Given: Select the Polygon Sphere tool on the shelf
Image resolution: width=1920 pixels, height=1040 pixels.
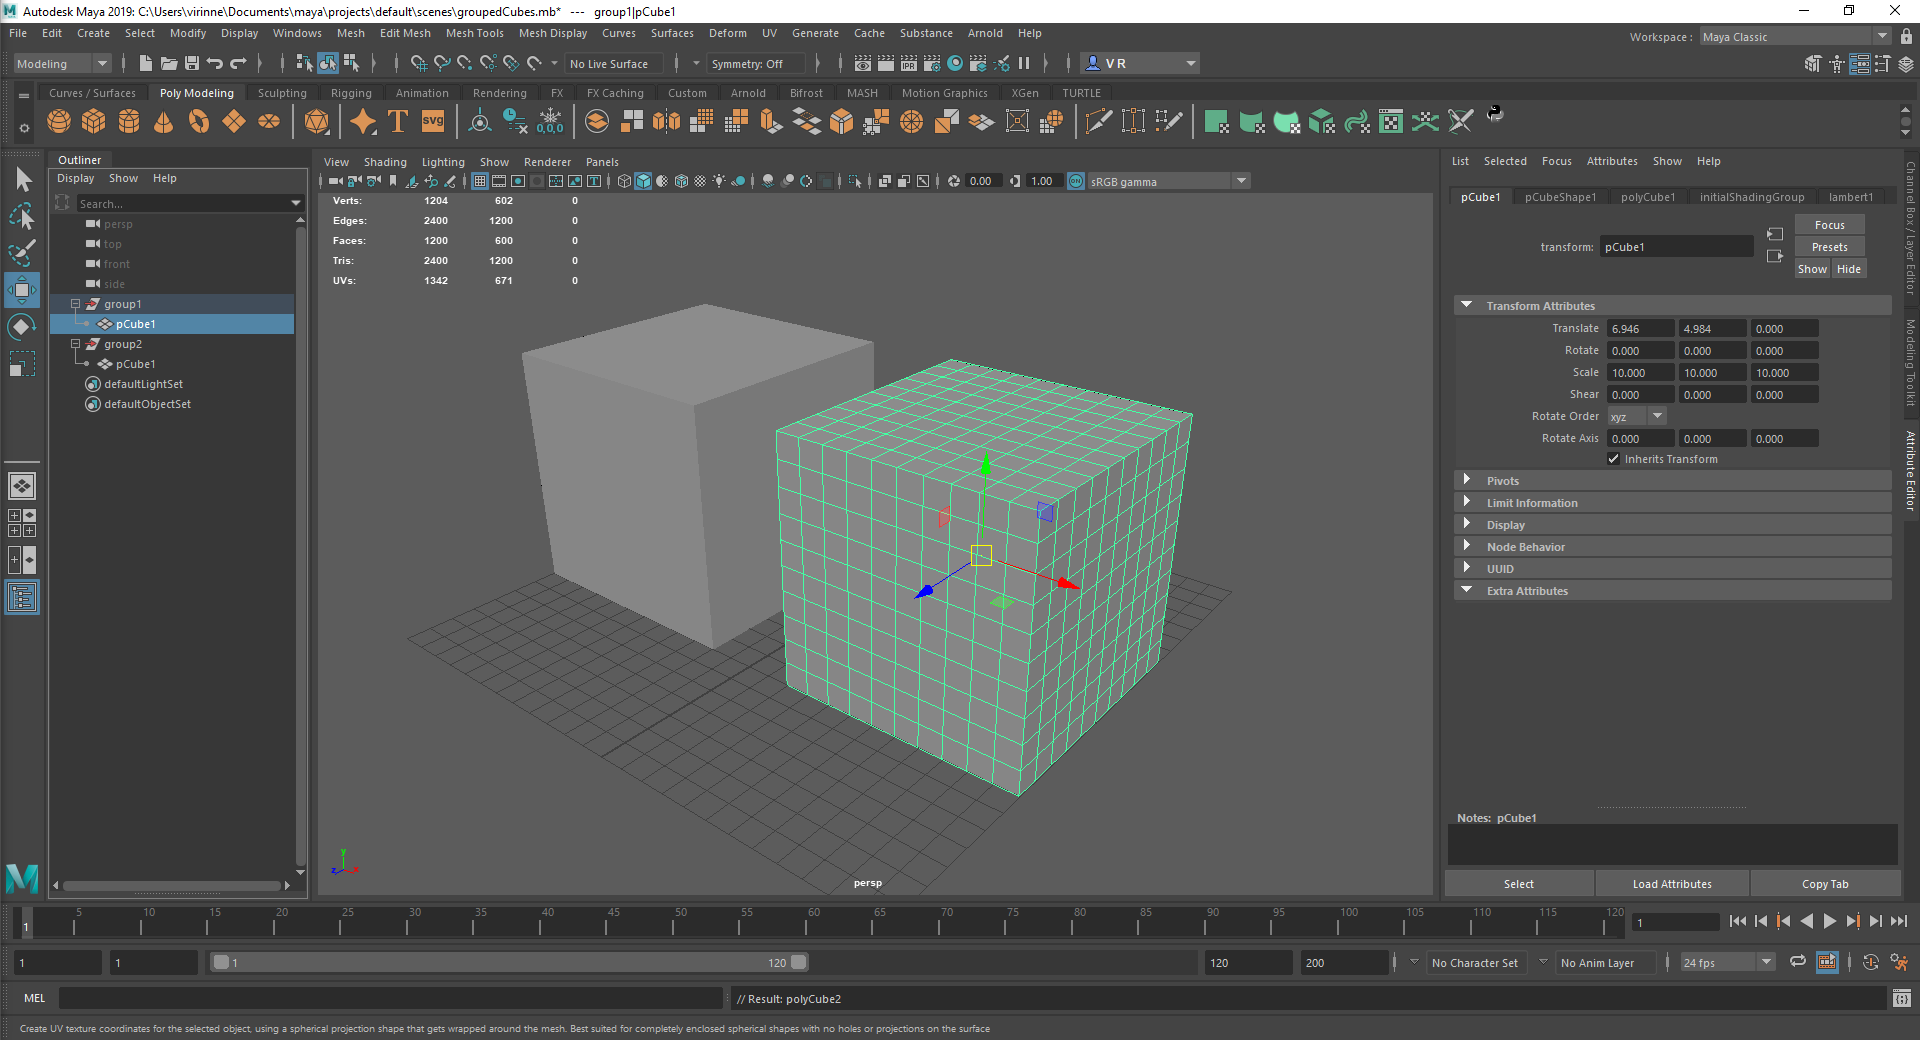Looking at the screenshot, I should click(59, 121).
